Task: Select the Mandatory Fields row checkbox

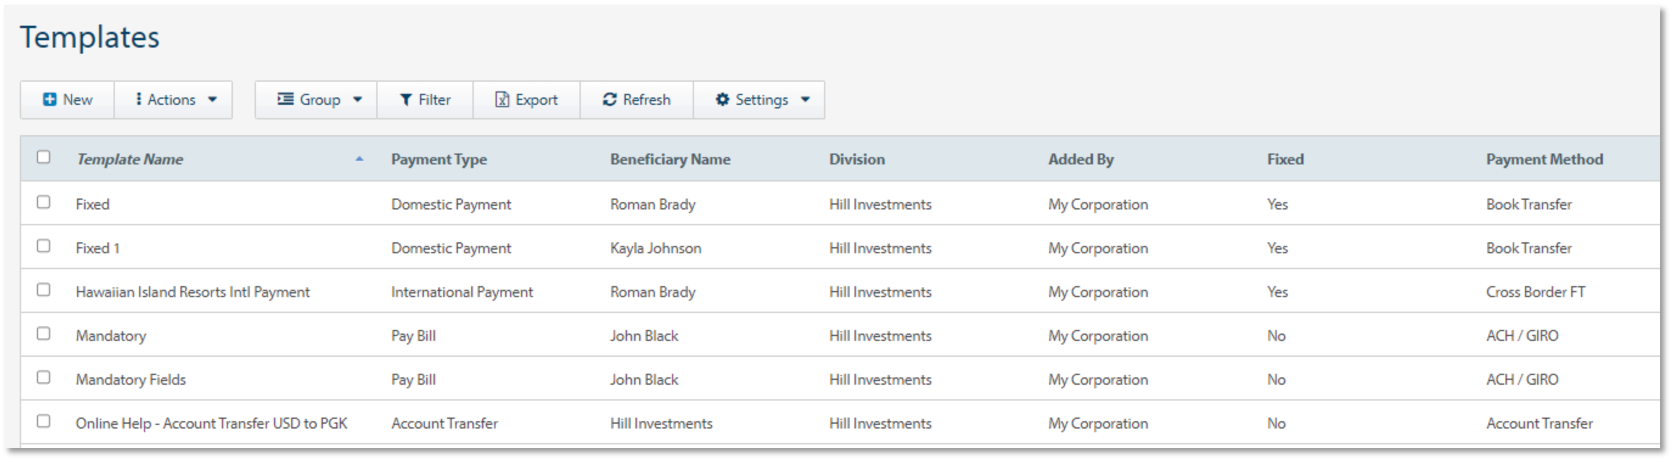Action: (x=43, y=378)
